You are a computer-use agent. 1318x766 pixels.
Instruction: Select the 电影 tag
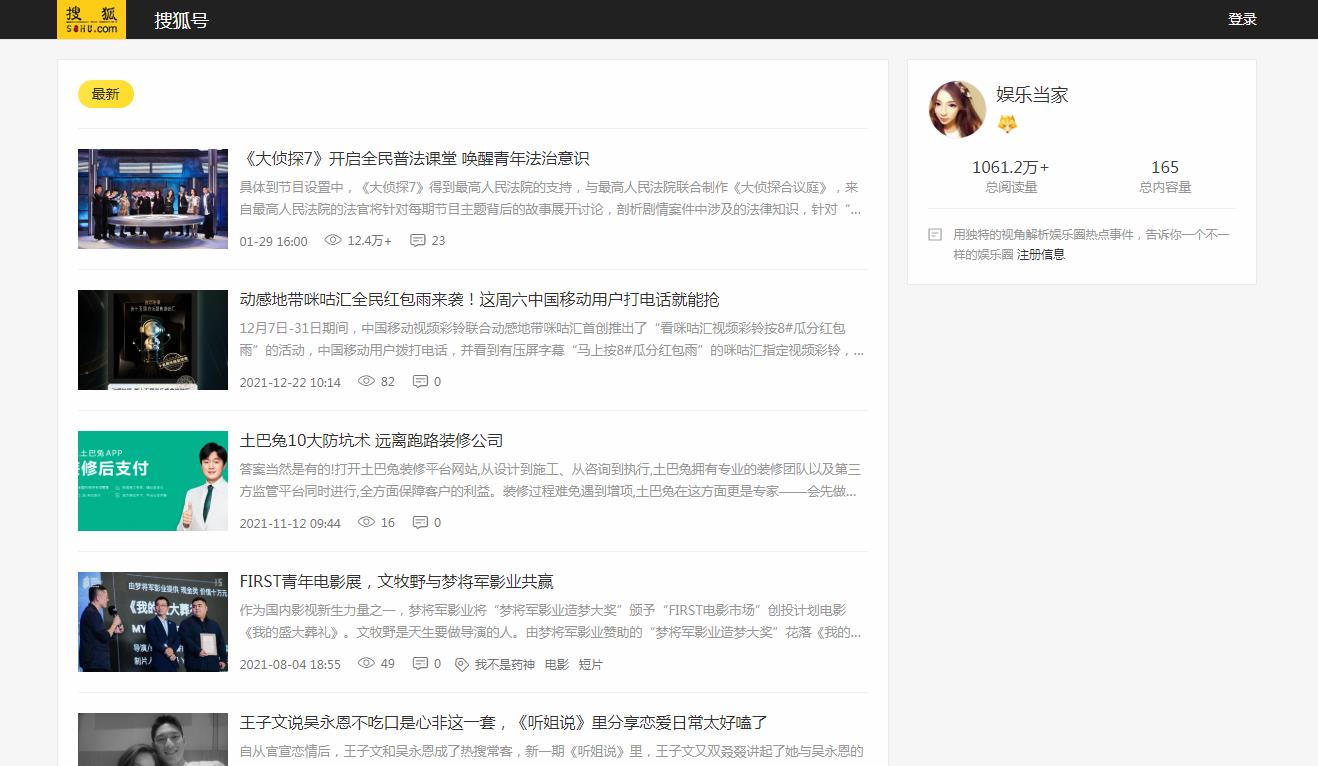pyautogui.click(x=557, y=664)
